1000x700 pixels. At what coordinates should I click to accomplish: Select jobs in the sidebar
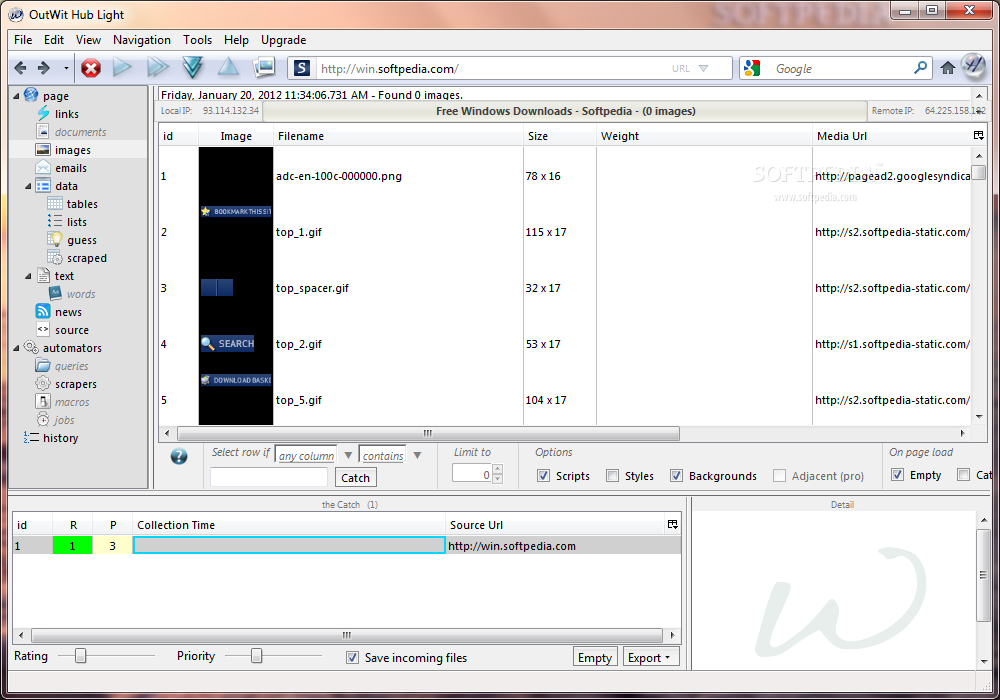click(x=64, y=420)
